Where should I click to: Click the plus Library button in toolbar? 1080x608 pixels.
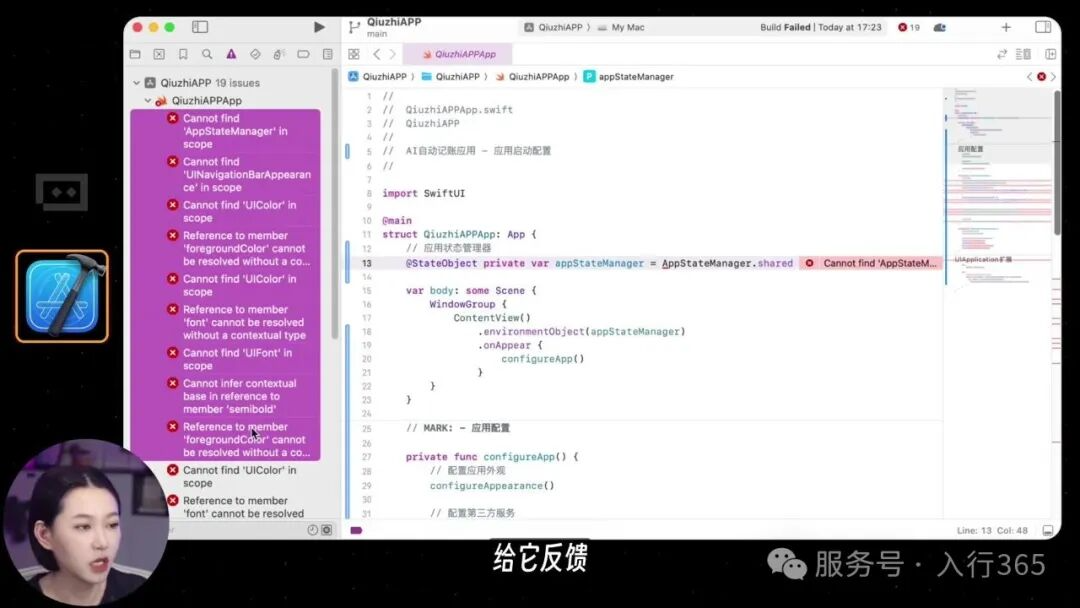(1006, 27)
